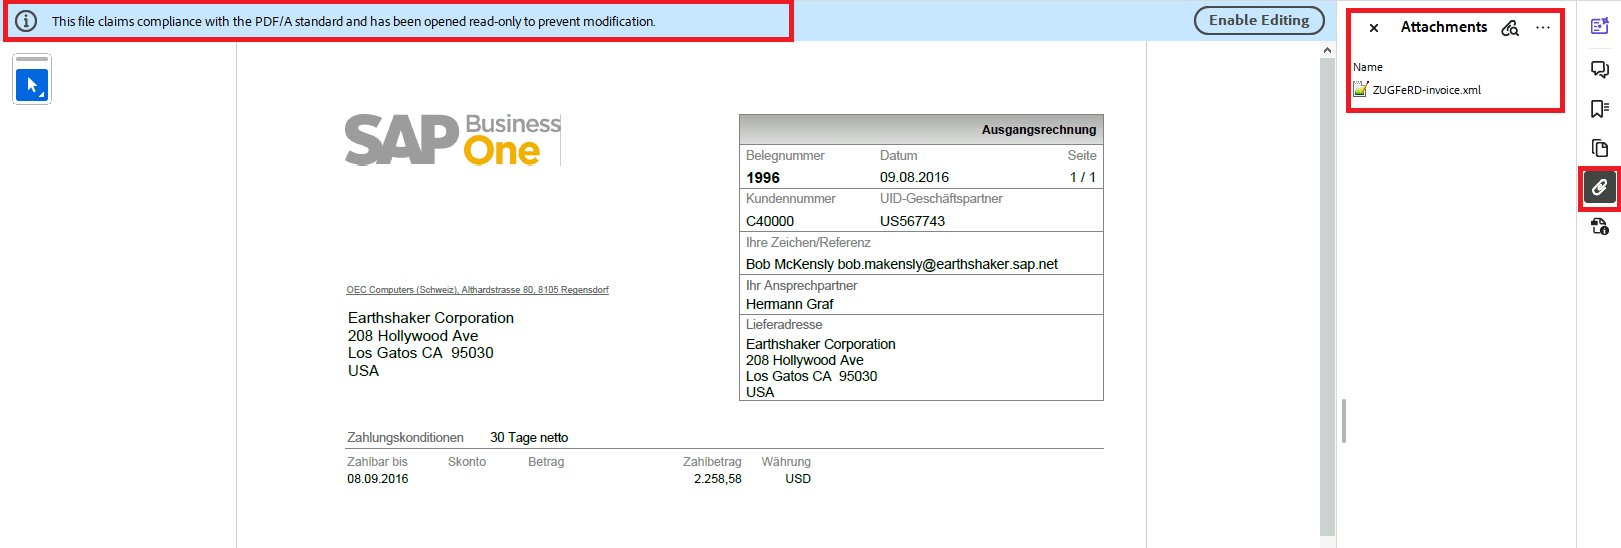
Task: Click the scroll up arrow of document
Action: pos(1327,50)
